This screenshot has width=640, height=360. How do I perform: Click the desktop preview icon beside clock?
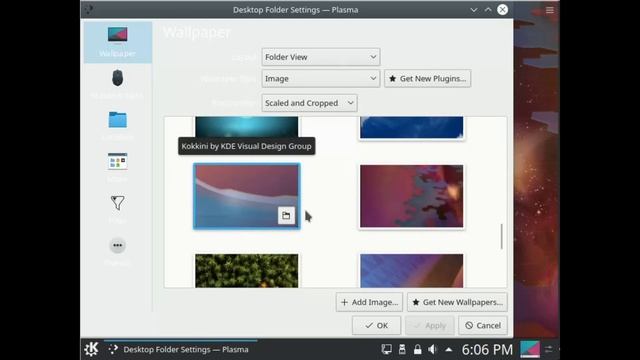coord(530,349)
